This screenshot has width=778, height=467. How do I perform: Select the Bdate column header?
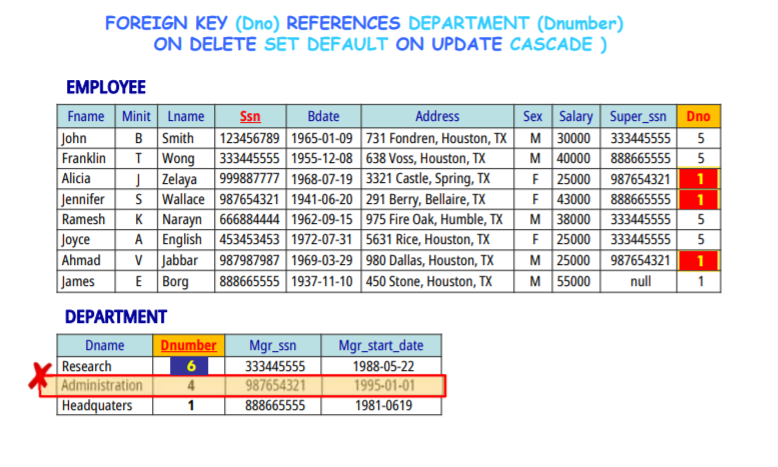tap(324, 116)
